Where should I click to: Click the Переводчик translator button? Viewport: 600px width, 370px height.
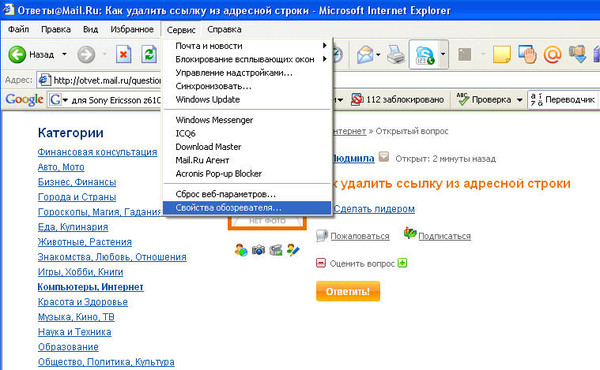point(562,99)
